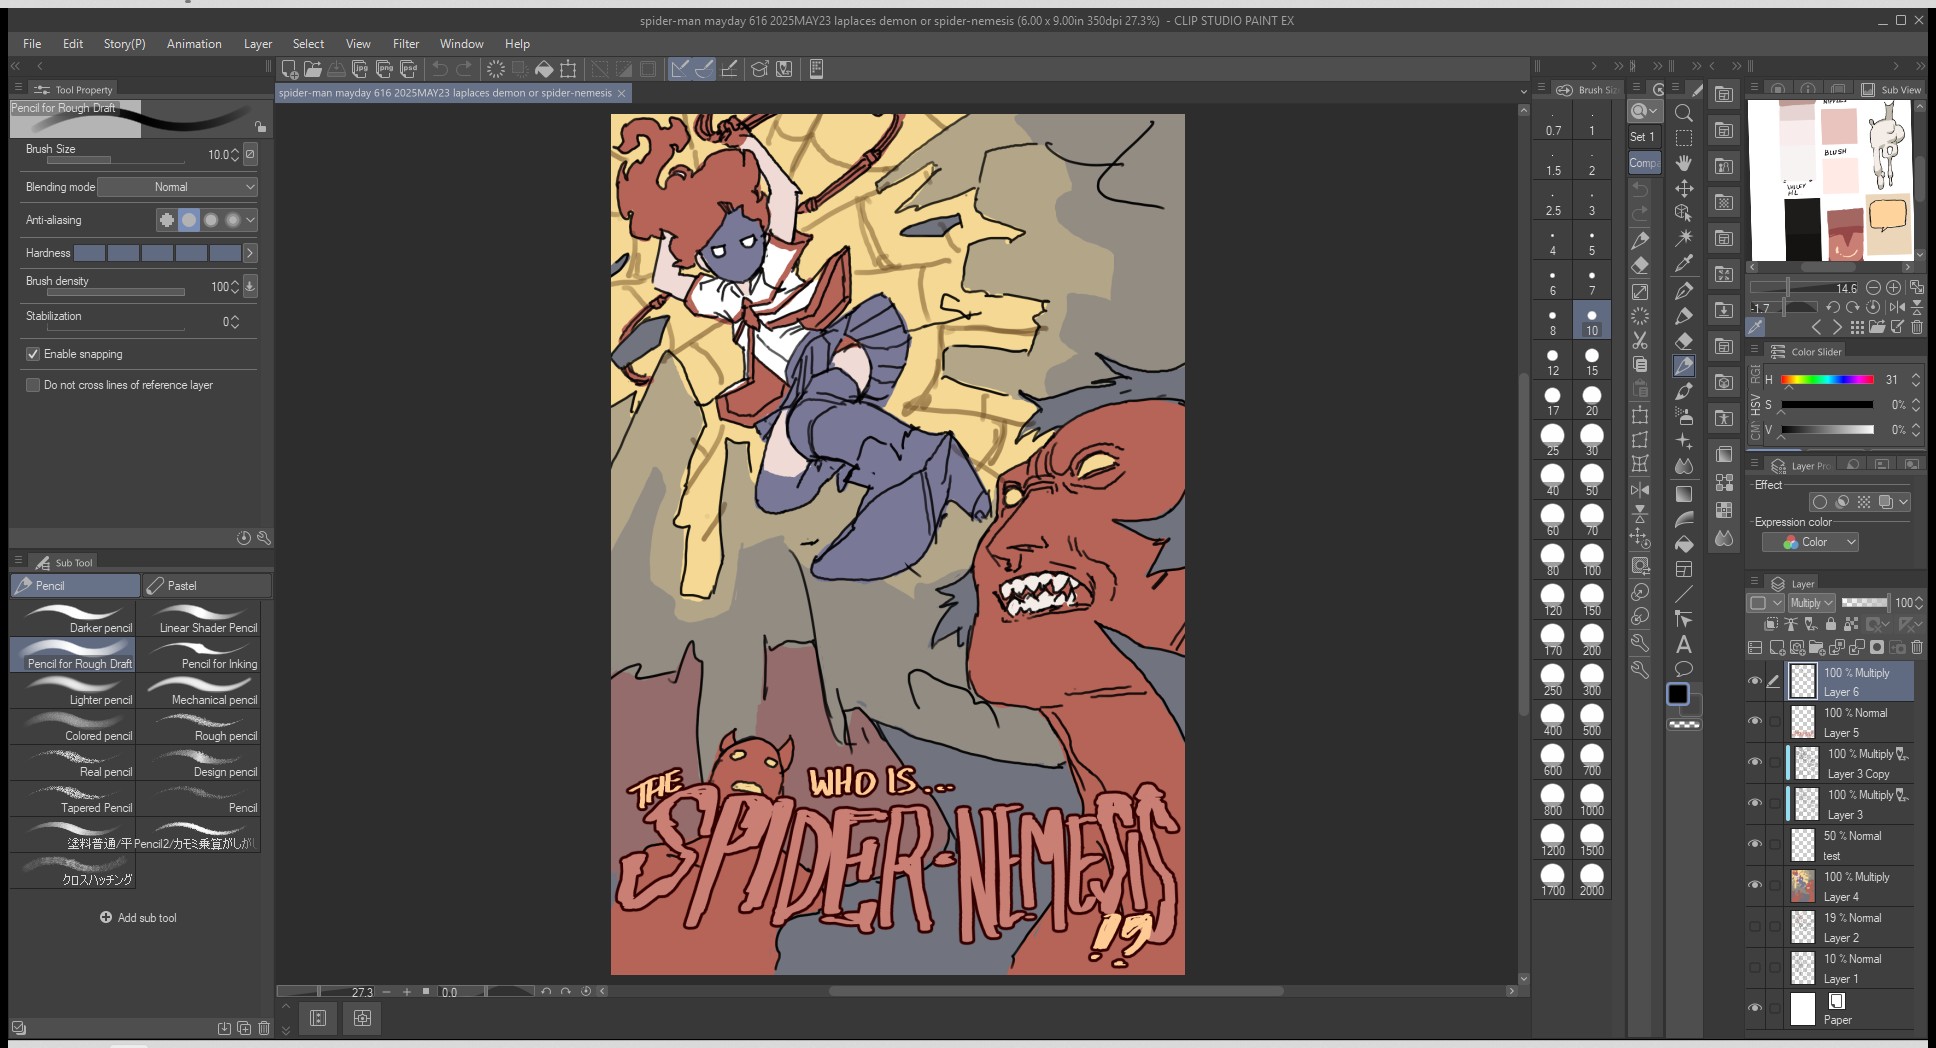Screen dimensions: 1936x1048
Task: Hide the Paper layer with its eye icon
Action: point(1755,1008)
